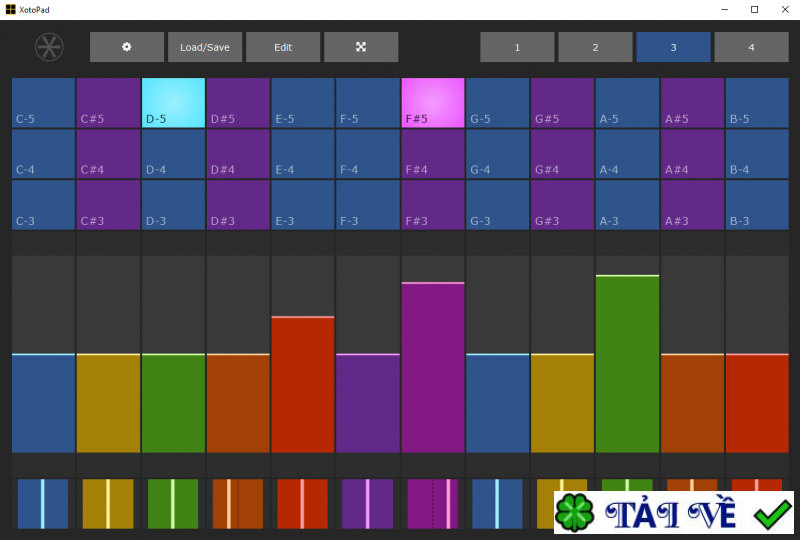Click the small orange horizontal slider under D#3 column

tap(238, 503)
